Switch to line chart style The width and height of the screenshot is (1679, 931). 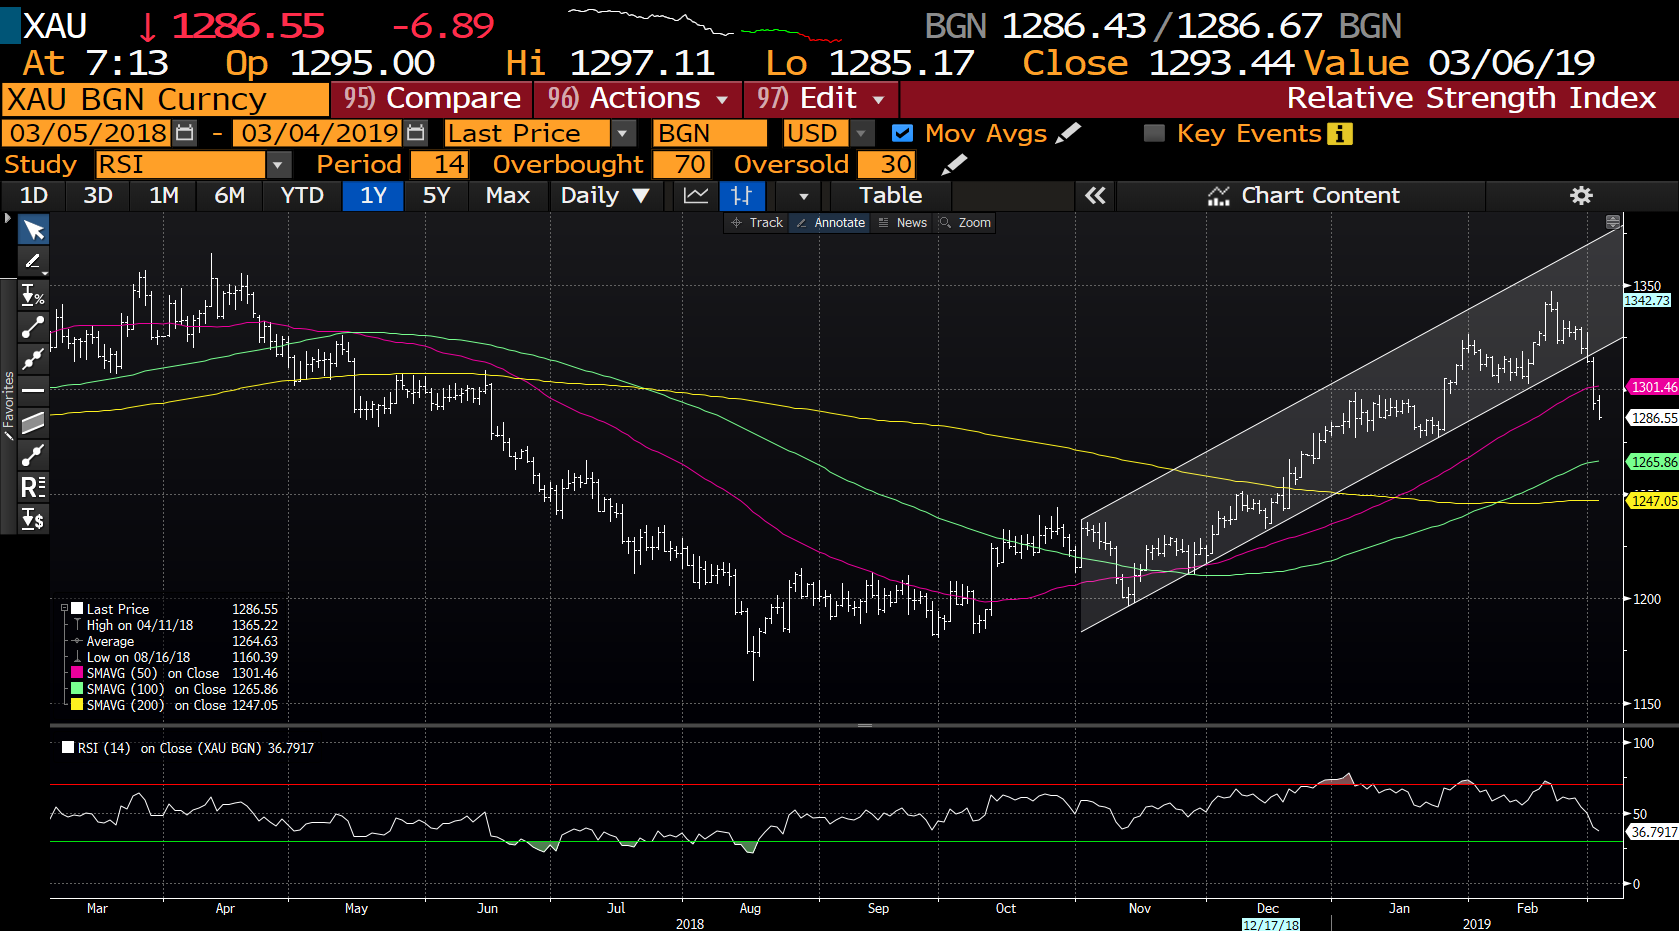696,196
